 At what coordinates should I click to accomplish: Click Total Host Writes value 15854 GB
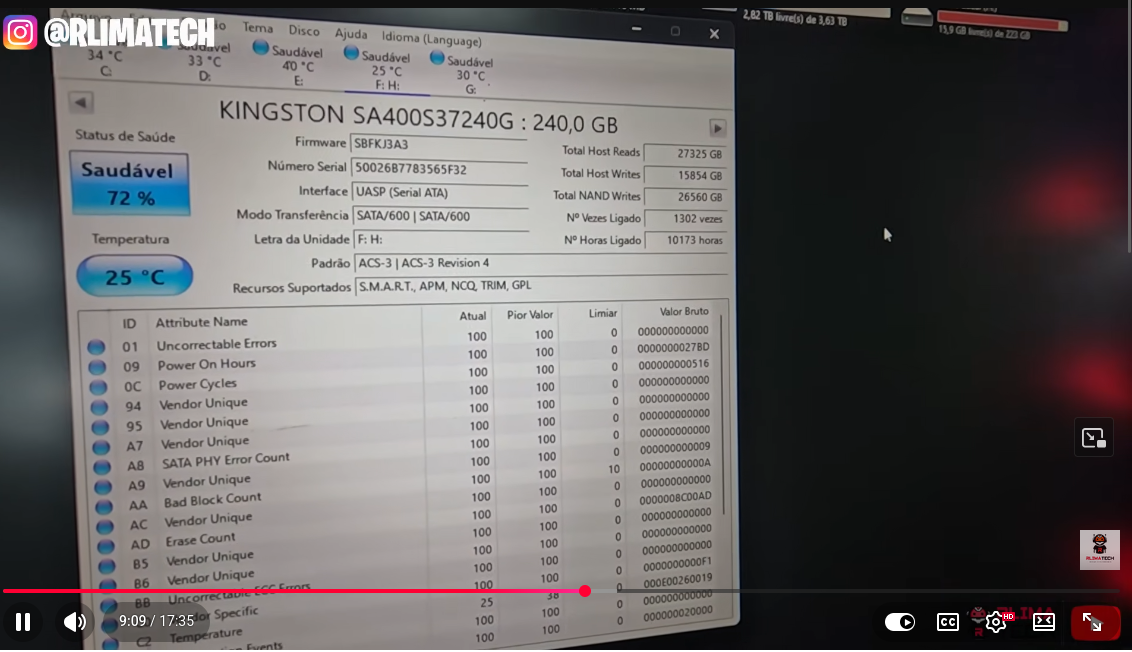tap(685, 175)
